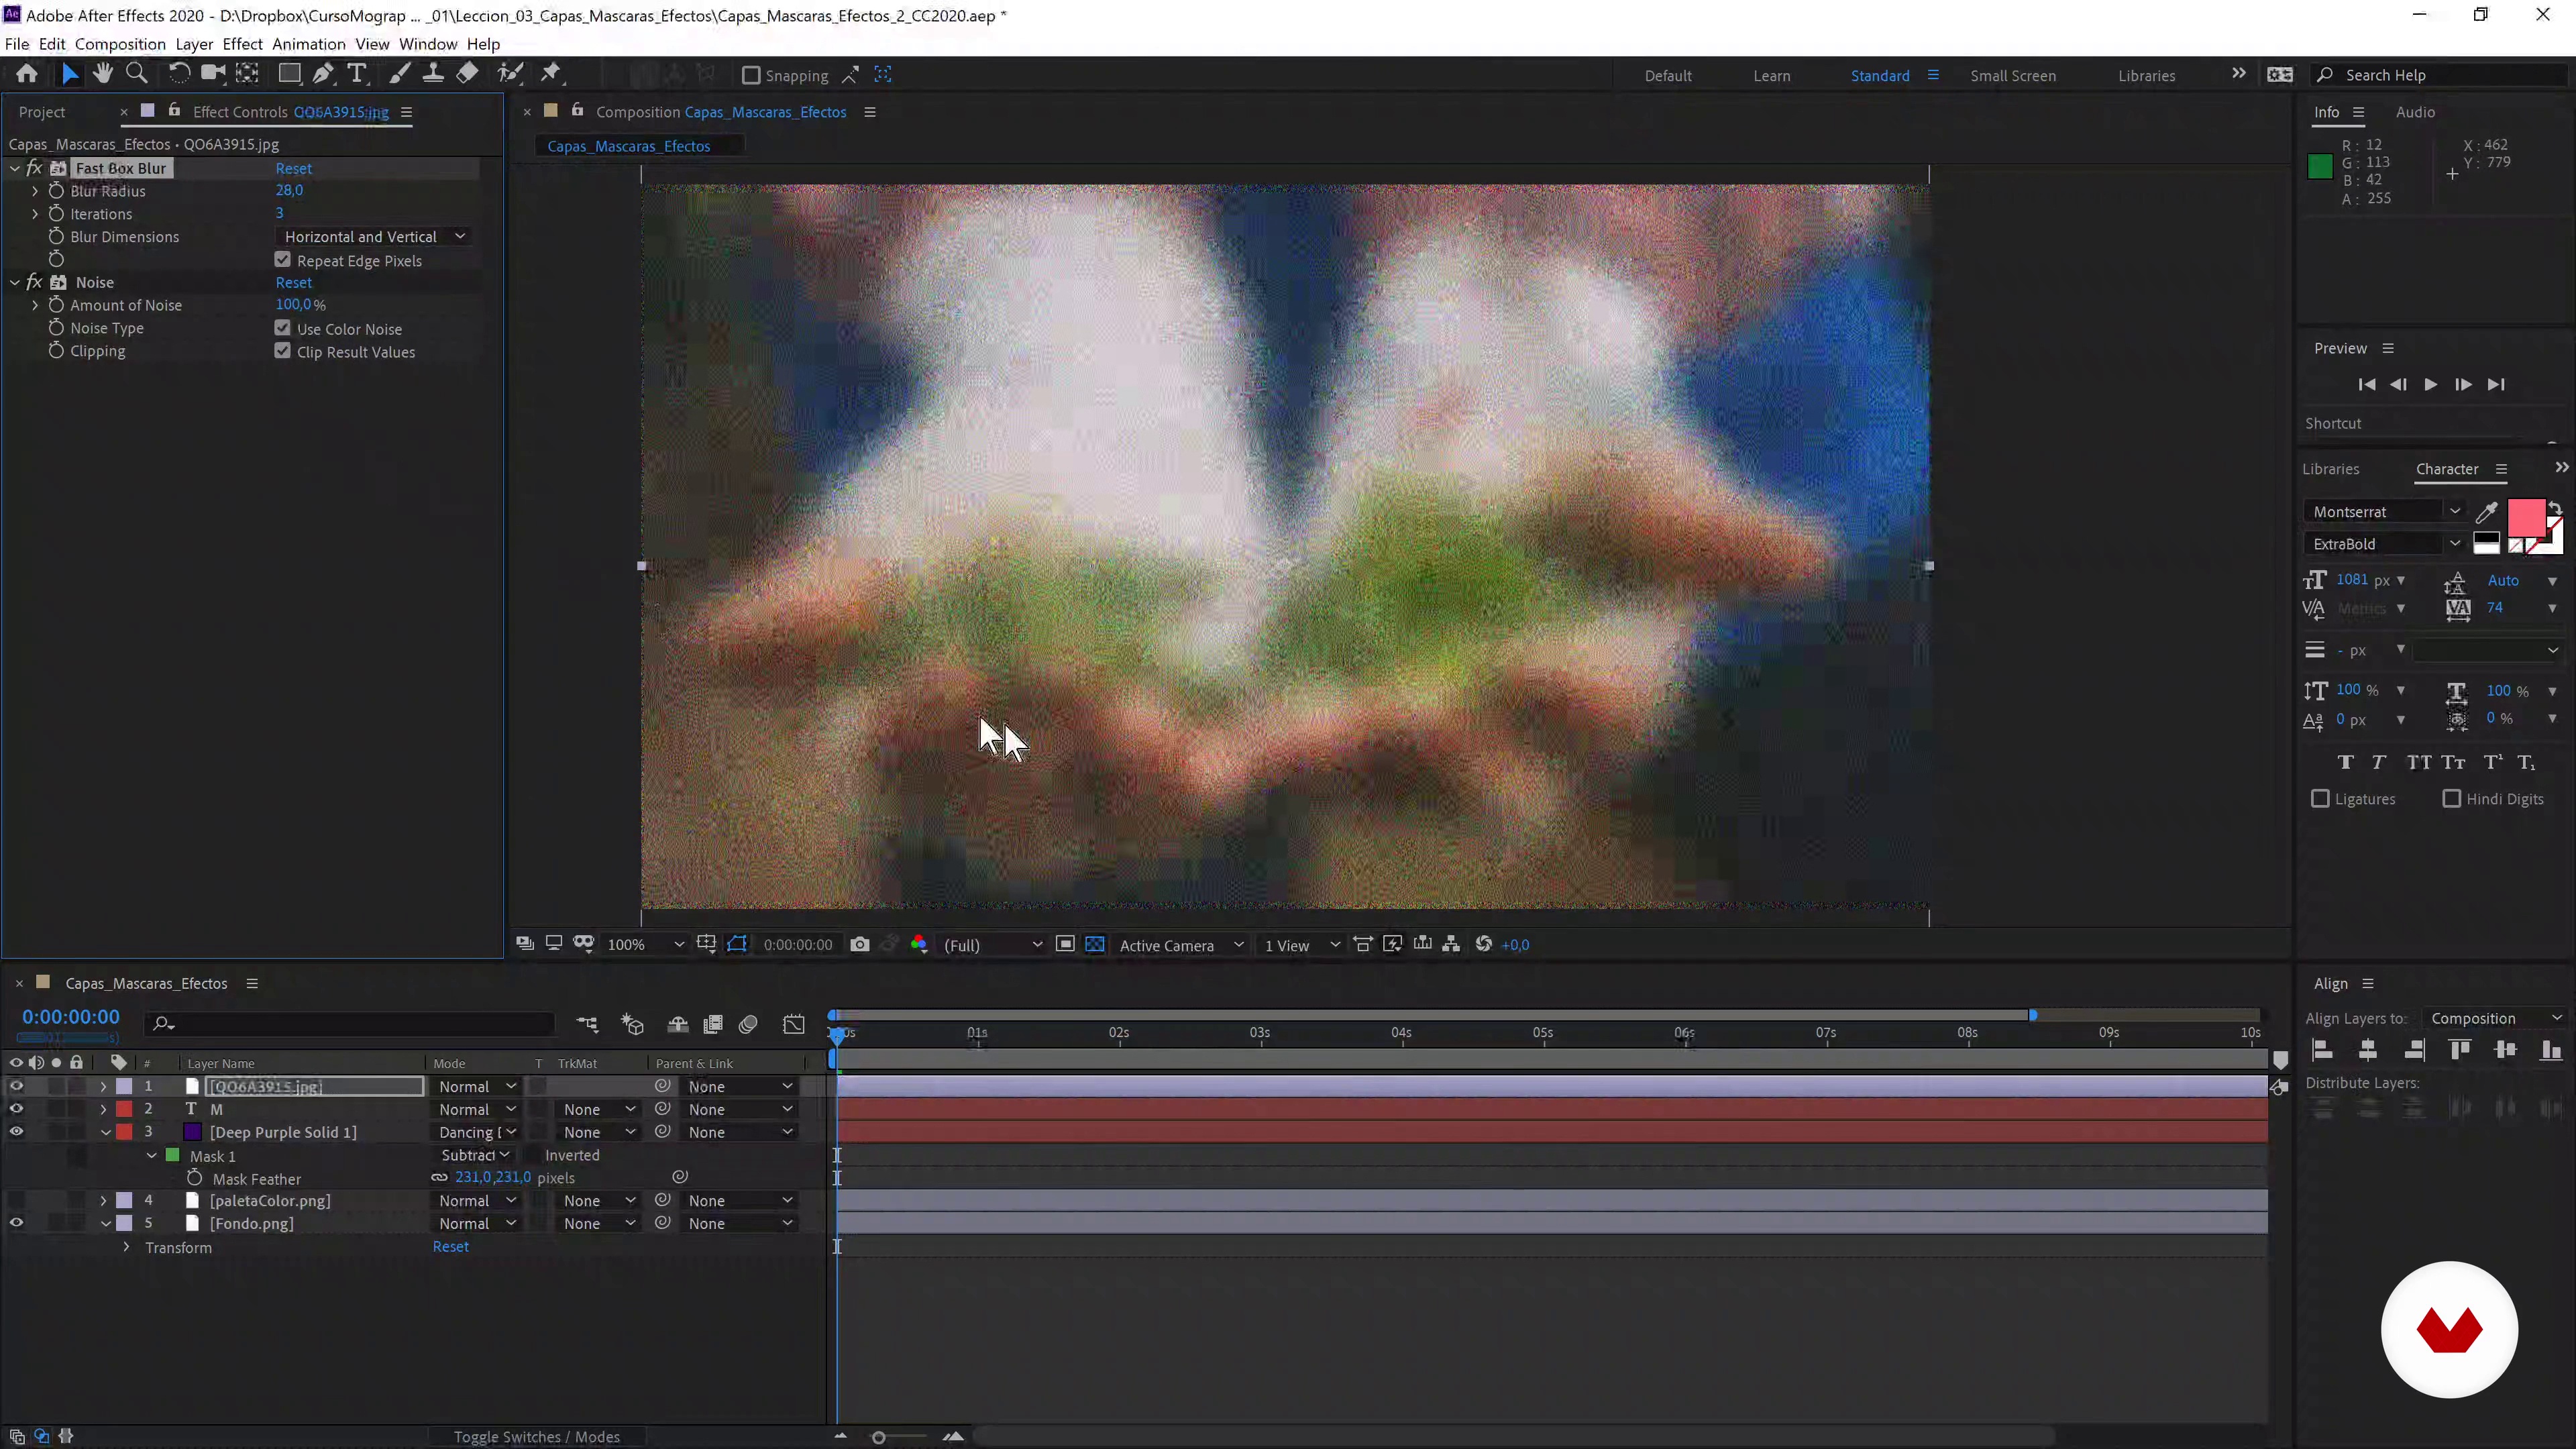Enable the Hindi Digits checkbox

[2452, 799]
